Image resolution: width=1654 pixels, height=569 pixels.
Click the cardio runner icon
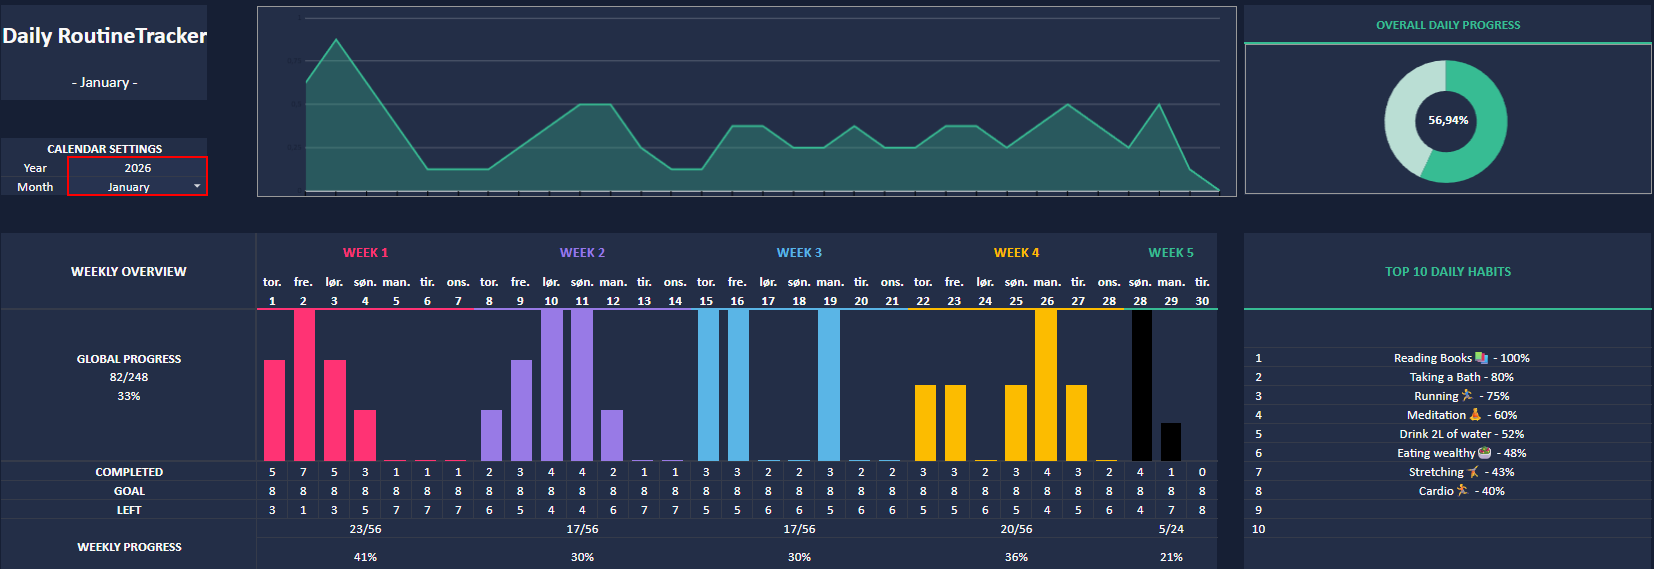point(1462,490)
